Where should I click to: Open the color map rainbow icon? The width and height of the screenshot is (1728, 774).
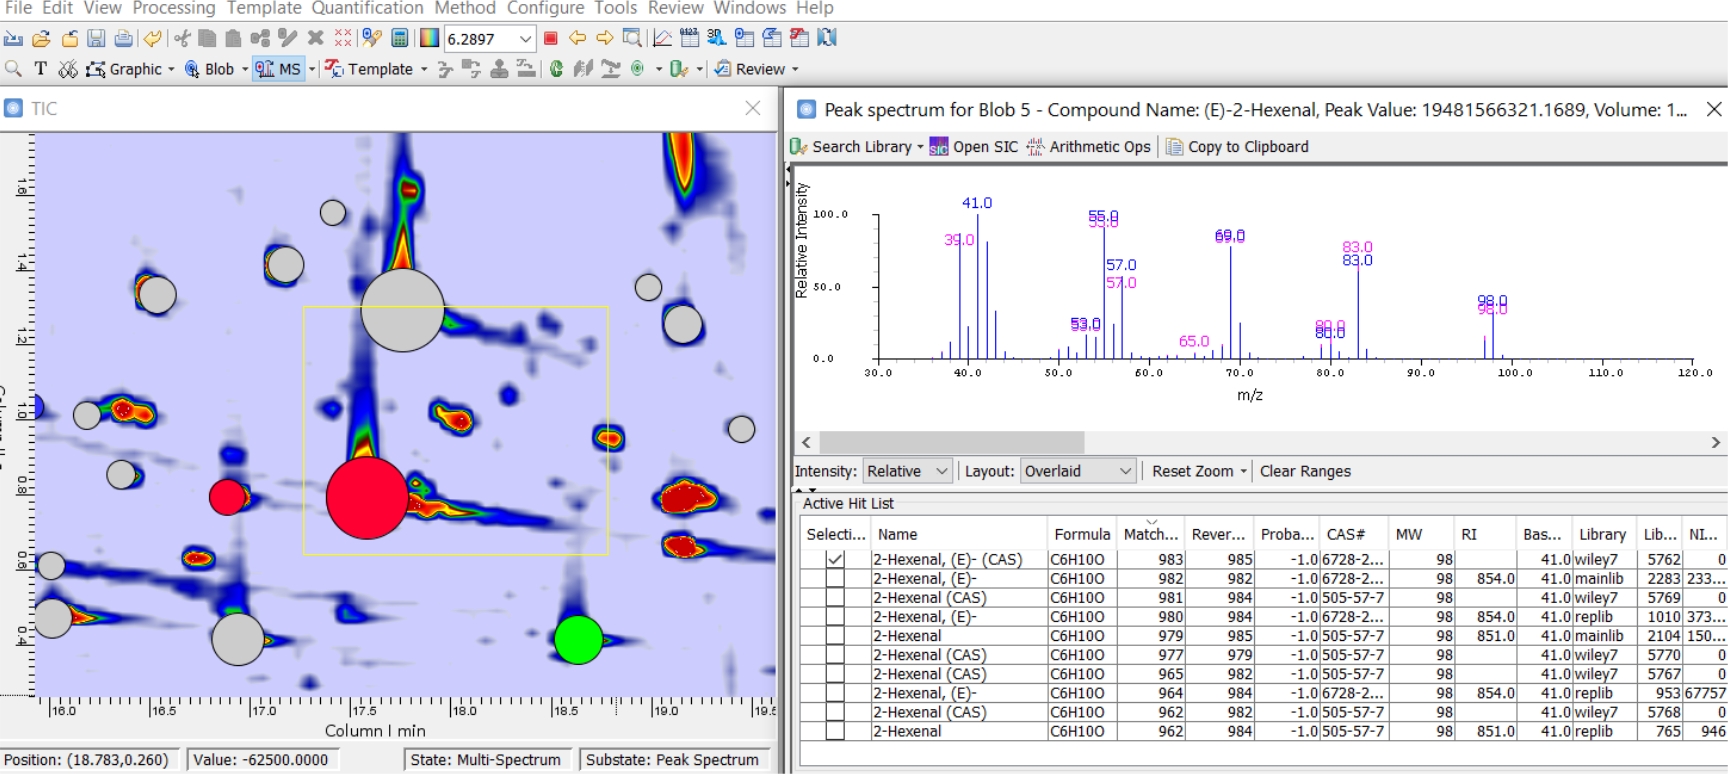[429, 39]
